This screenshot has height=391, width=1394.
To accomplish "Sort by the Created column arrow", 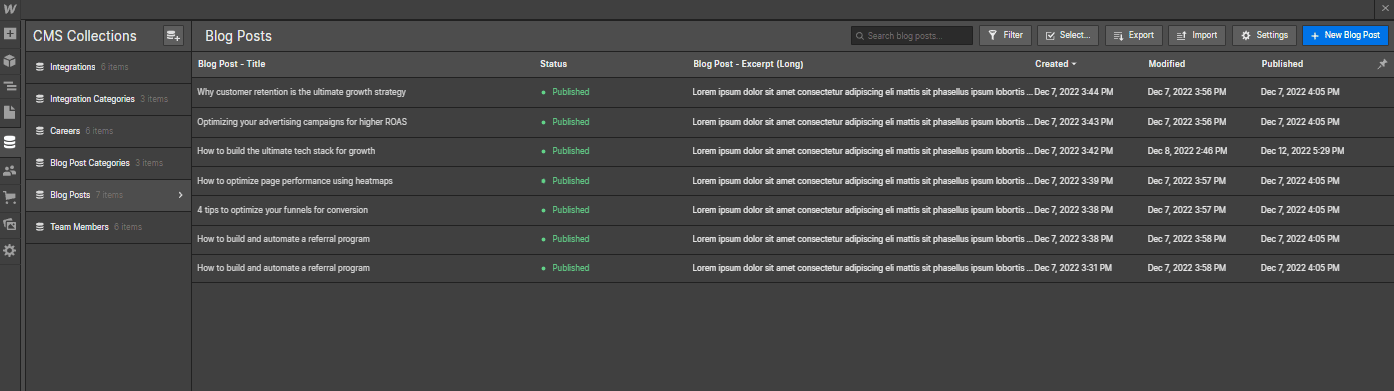I will 1074,64.
